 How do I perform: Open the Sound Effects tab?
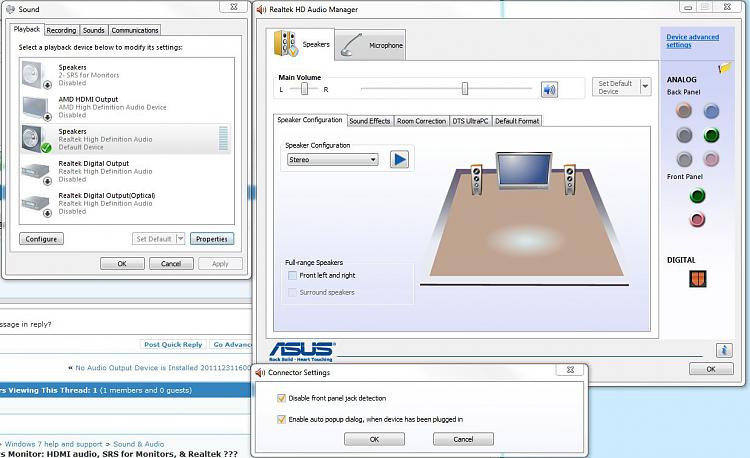click(x=370, y=121)
